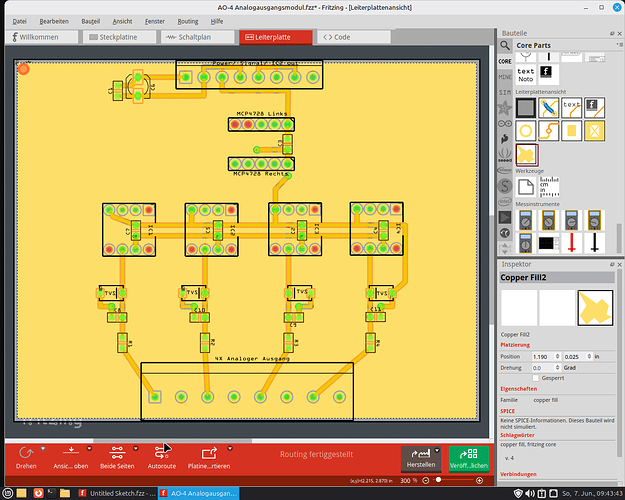The image size is (625, 500).
Task: Switch to the Steckplatine tab
Action: [x=119, y=37]
